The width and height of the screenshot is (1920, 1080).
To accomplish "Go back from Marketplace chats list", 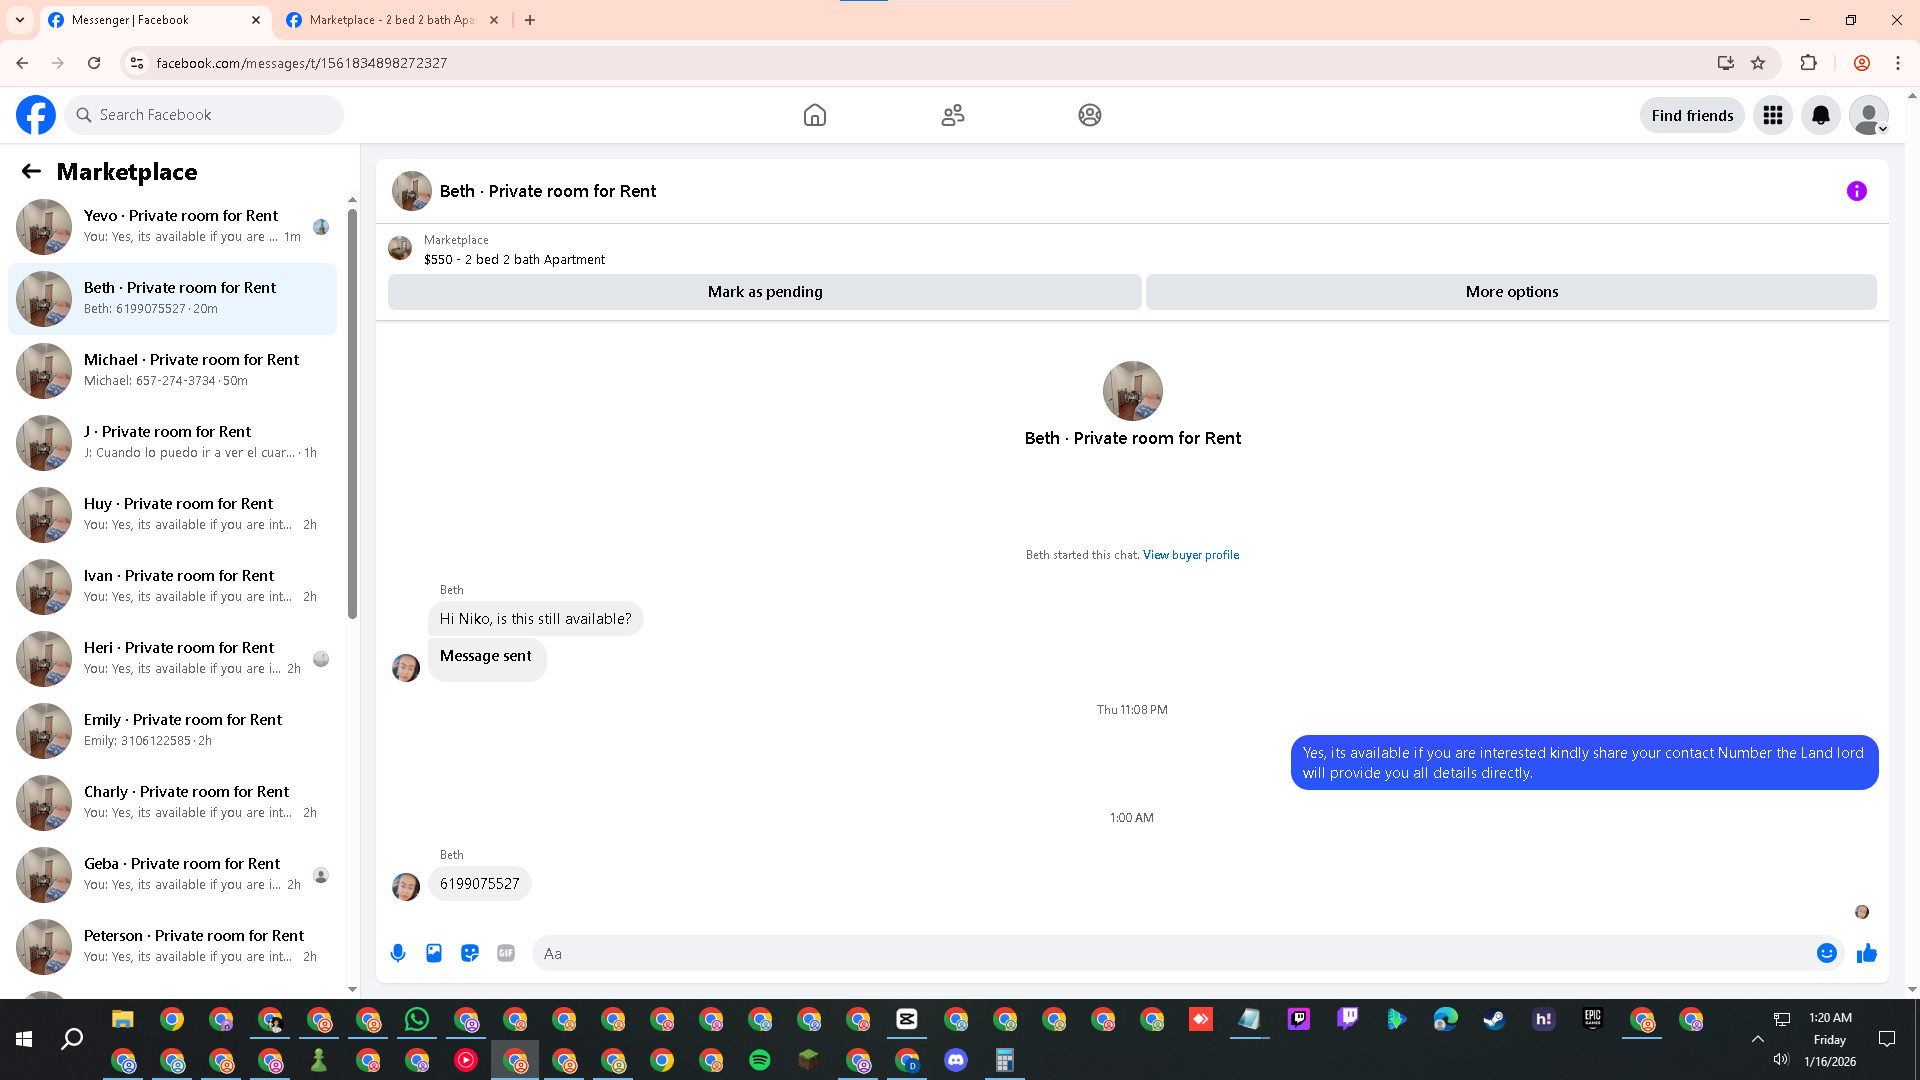I will tap(31, 171).
